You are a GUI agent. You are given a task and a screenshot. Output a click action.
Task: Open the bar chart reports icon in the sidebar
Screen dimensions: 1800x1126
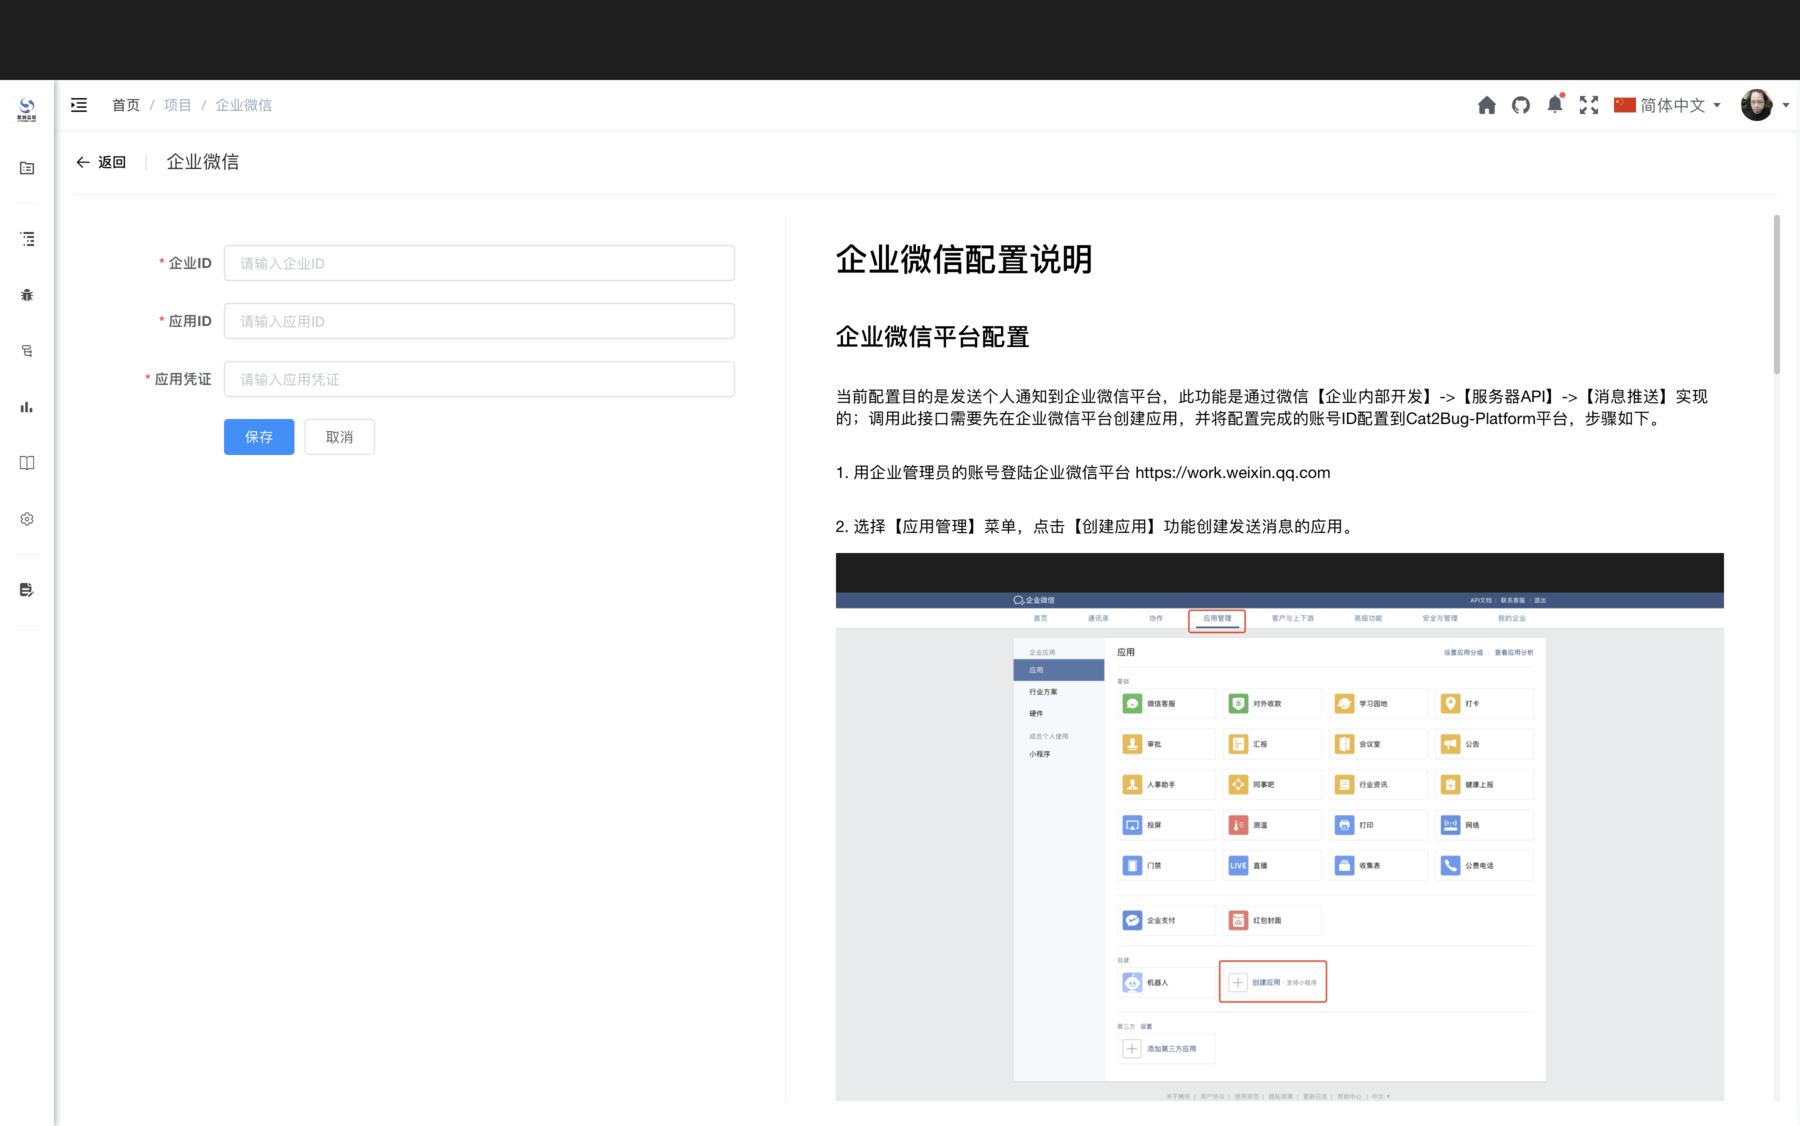tap(27, 407)
